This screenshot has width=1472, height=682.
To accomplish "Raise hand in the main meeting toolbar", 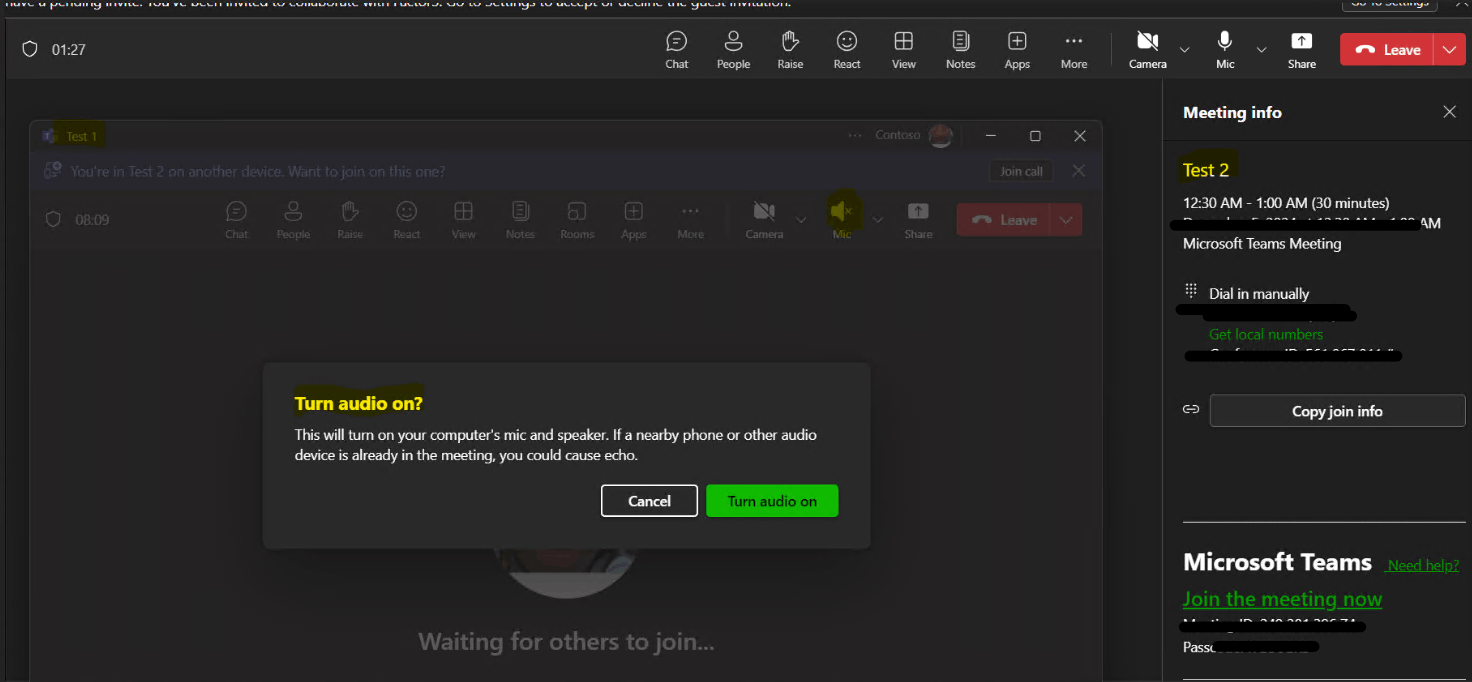I will [x=790, y=49].
